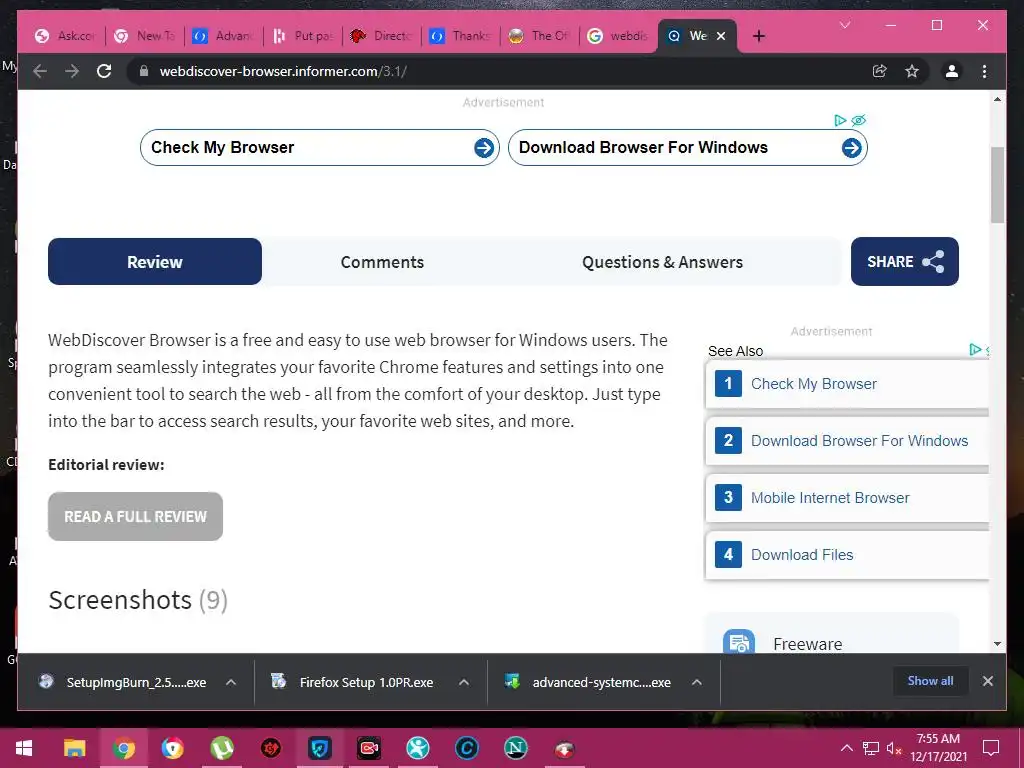
Task: Open downloaded Firefox Setup 1.0PR.exe
Action: pos(353,682)
